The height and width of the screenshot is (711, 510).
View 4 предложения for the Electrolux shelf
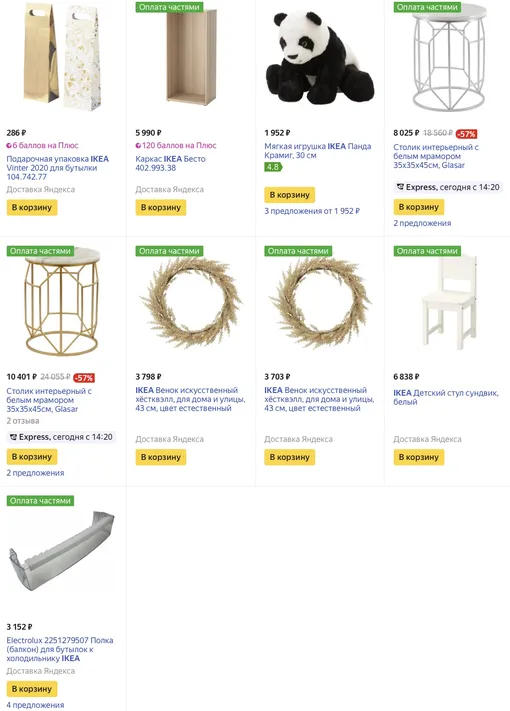[x=35, y=705]
